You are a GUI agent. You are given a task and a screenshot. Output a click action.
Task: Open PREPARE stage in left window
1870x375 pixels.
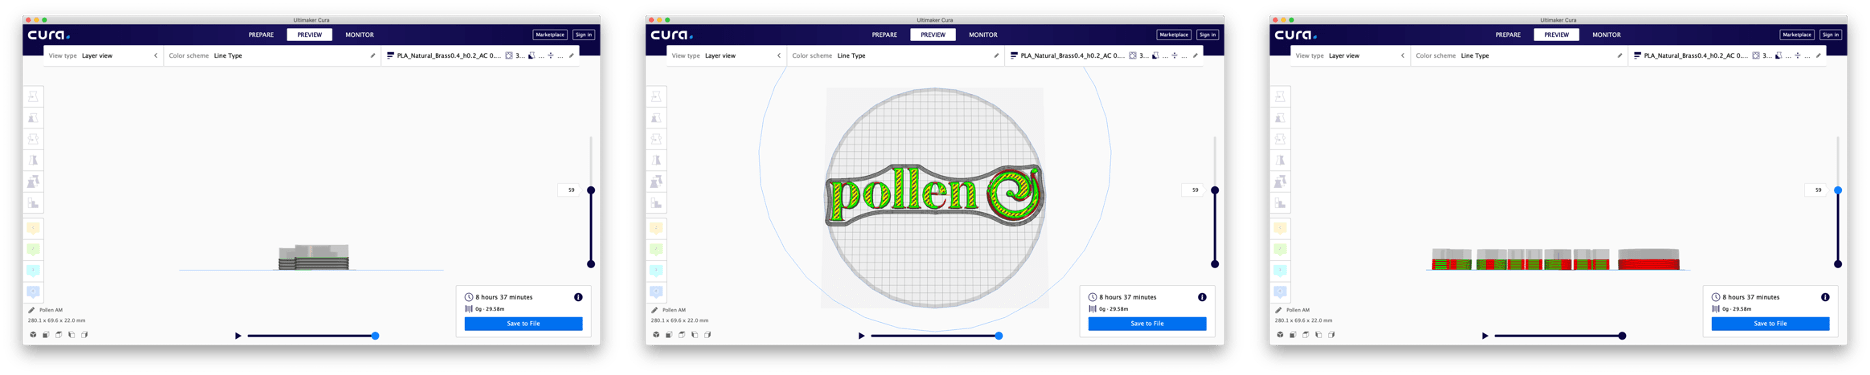261,35
